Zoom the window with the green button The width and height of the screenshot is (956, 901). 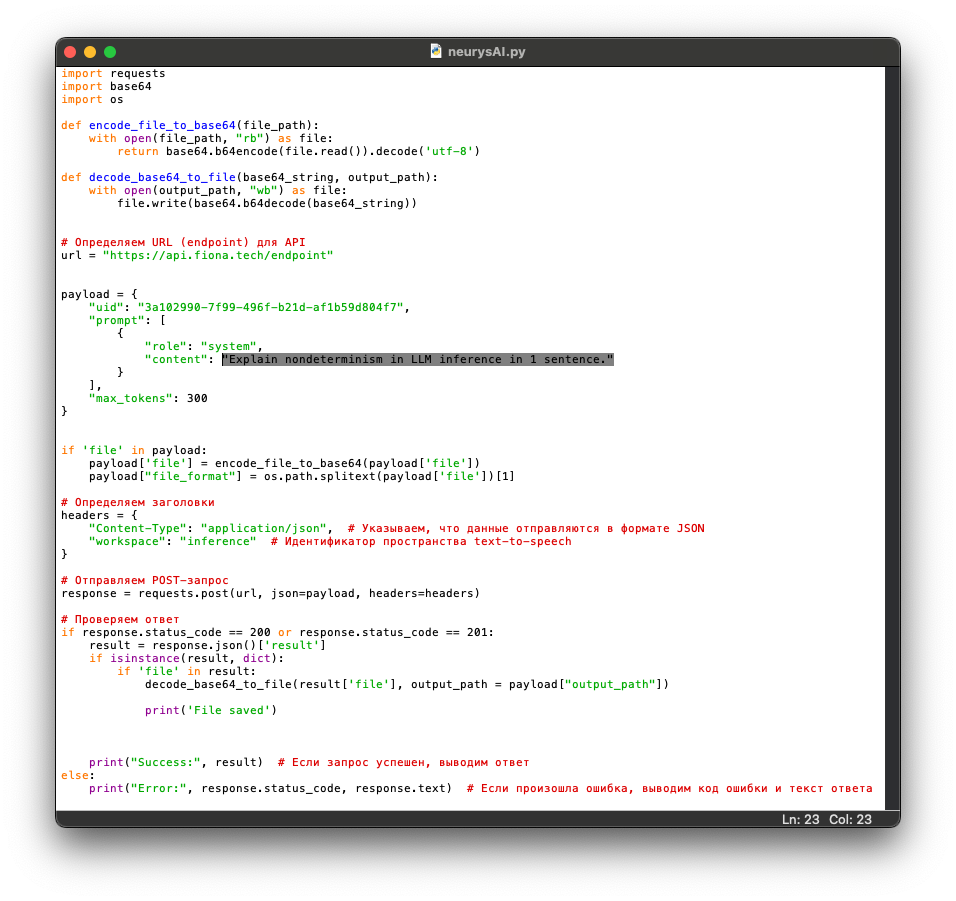110,52
